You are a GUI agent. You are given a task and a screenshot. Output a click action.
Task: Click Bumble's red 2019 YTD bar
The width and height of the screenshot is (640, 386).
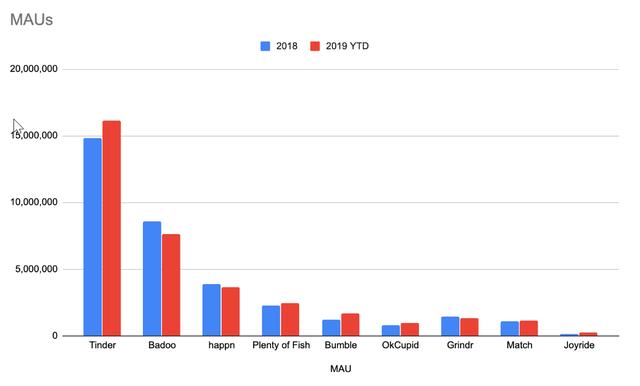coord(350,325)
